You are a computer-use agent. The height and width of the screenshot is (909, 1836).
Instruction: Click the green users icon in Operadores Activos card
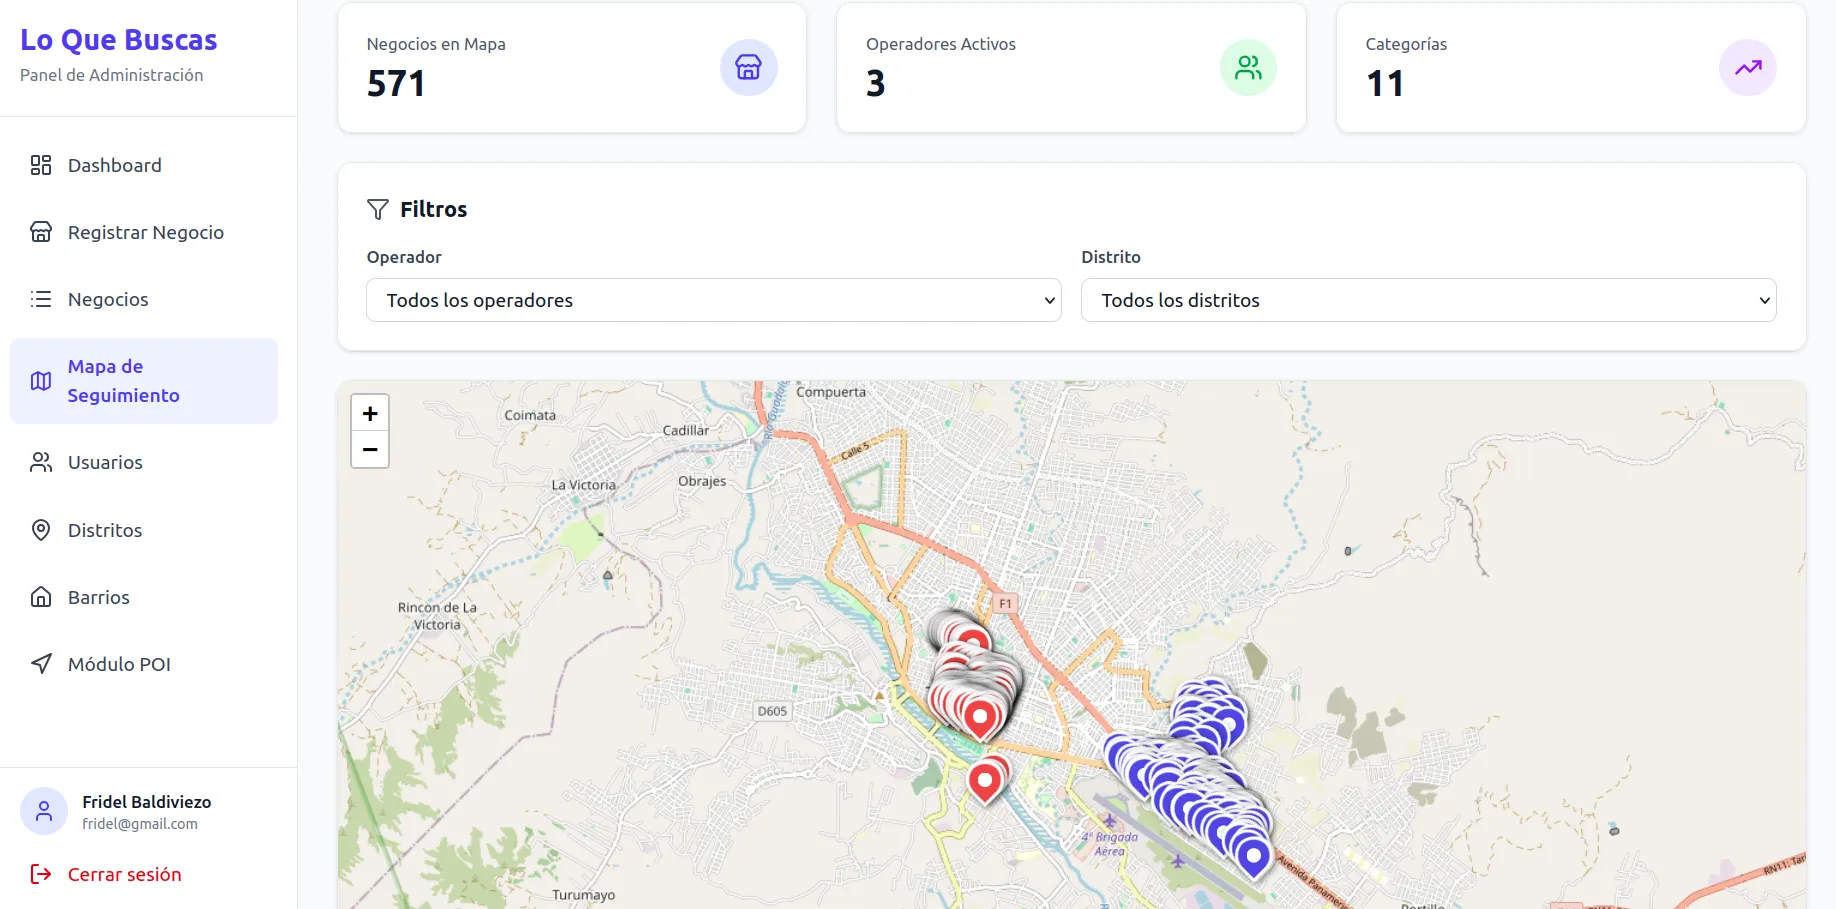[1247, 68]
